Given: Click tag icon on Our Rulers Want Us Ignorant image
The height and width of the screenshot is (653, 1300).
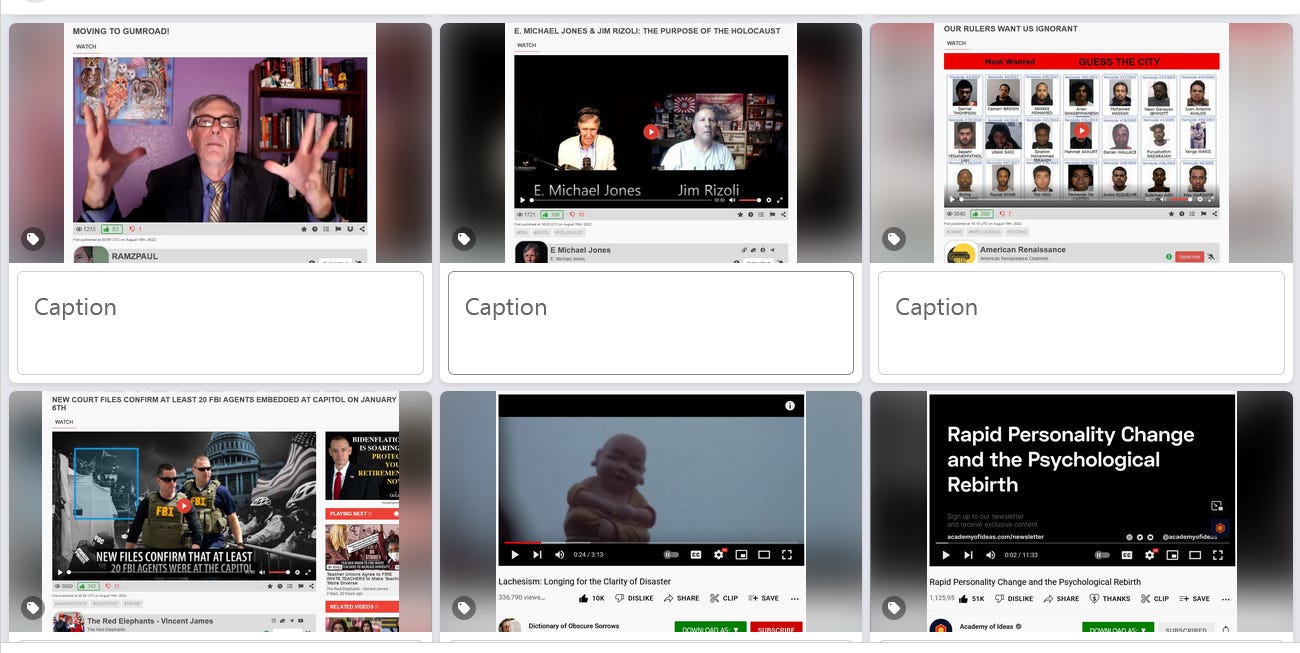Looking at the screenshot, I should [x=894, y=239].
